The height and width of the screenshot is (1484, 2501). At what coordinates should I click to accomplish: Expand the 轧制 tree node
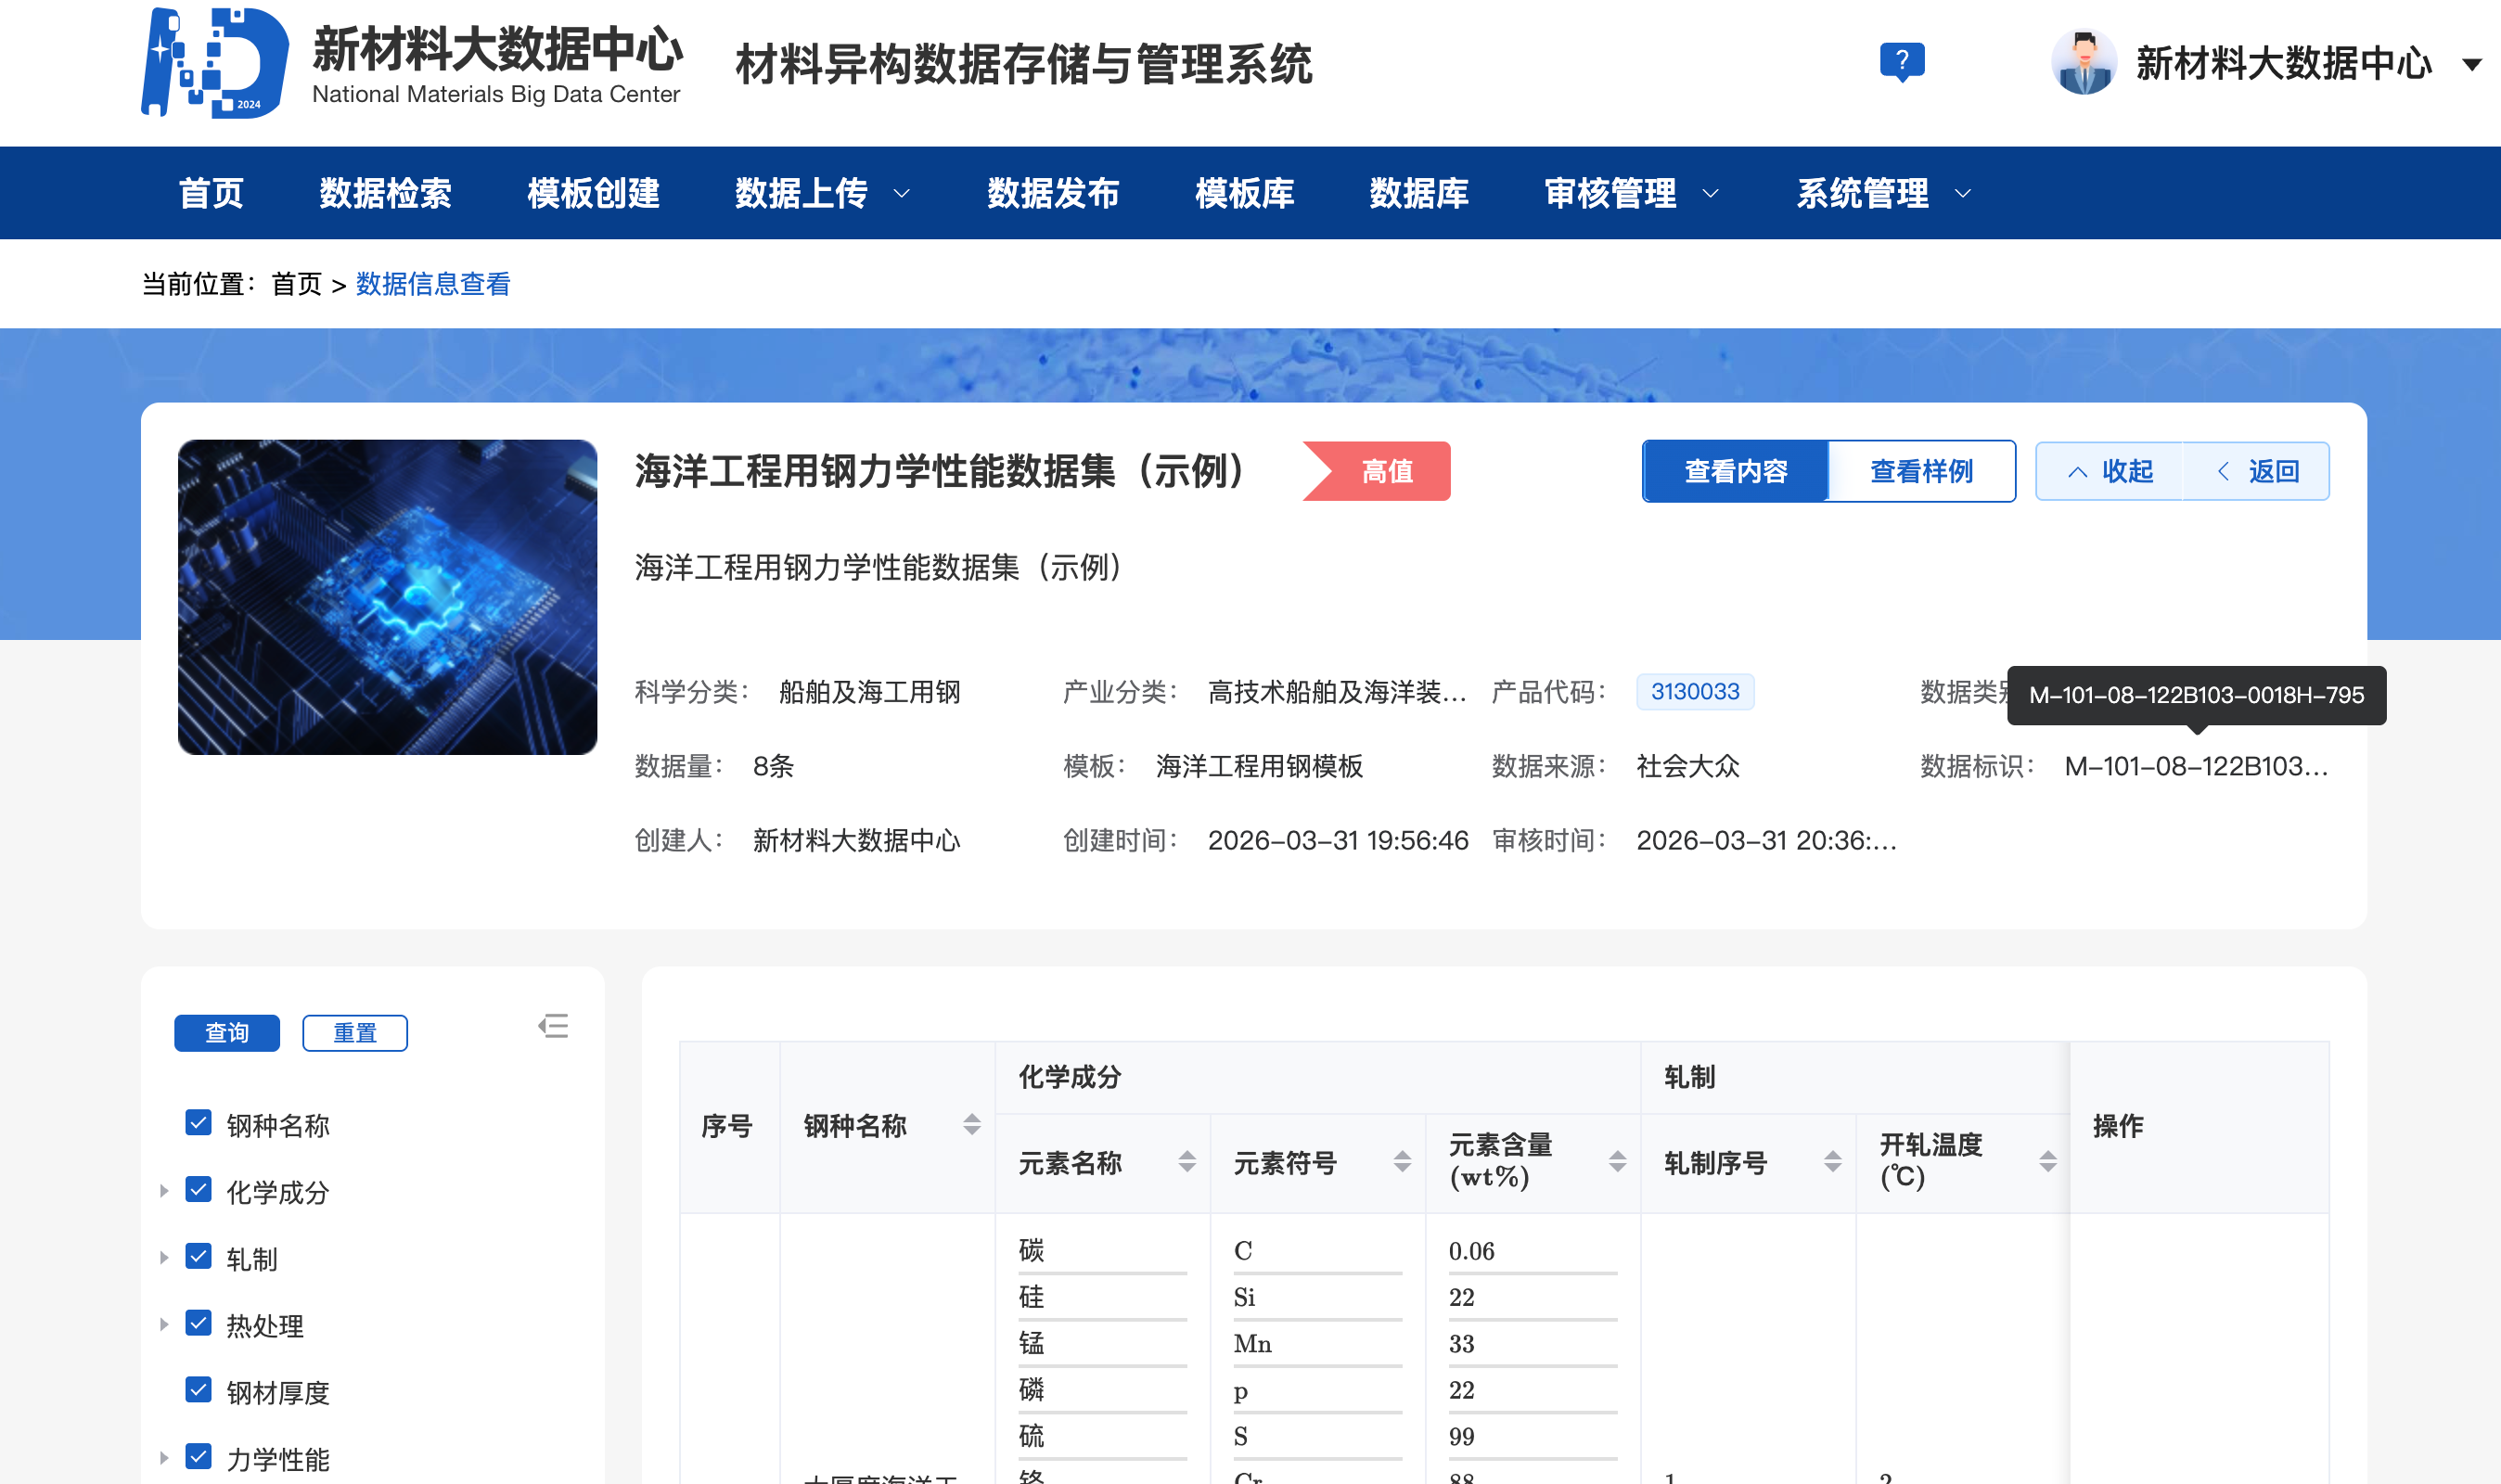pos(164,1258)
